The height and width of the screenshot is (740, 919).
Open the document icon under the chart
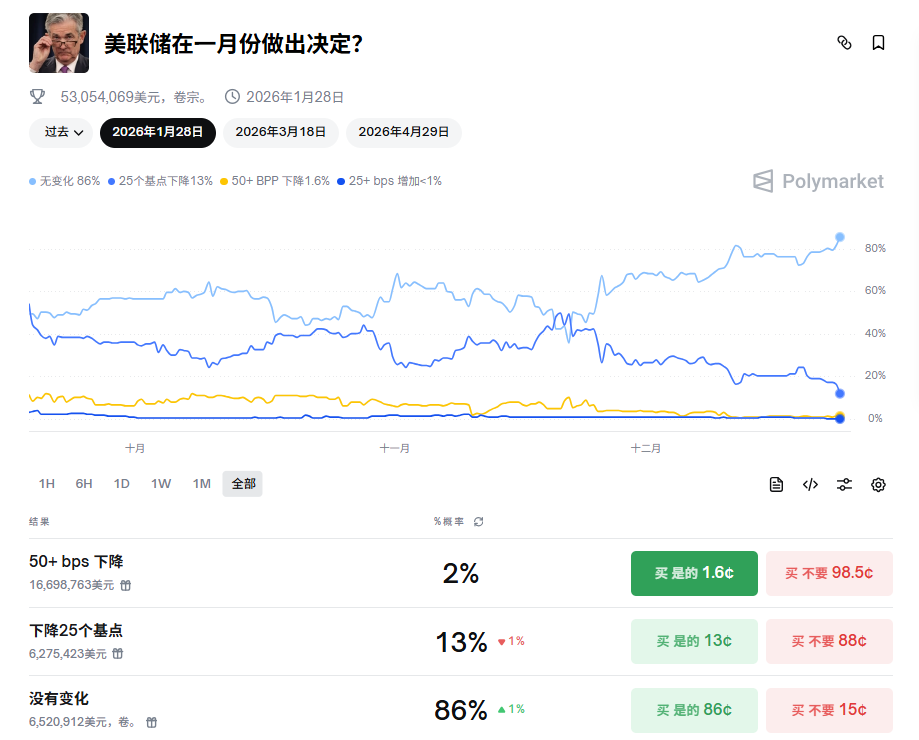pyautogui.click(x=776, y=484)
